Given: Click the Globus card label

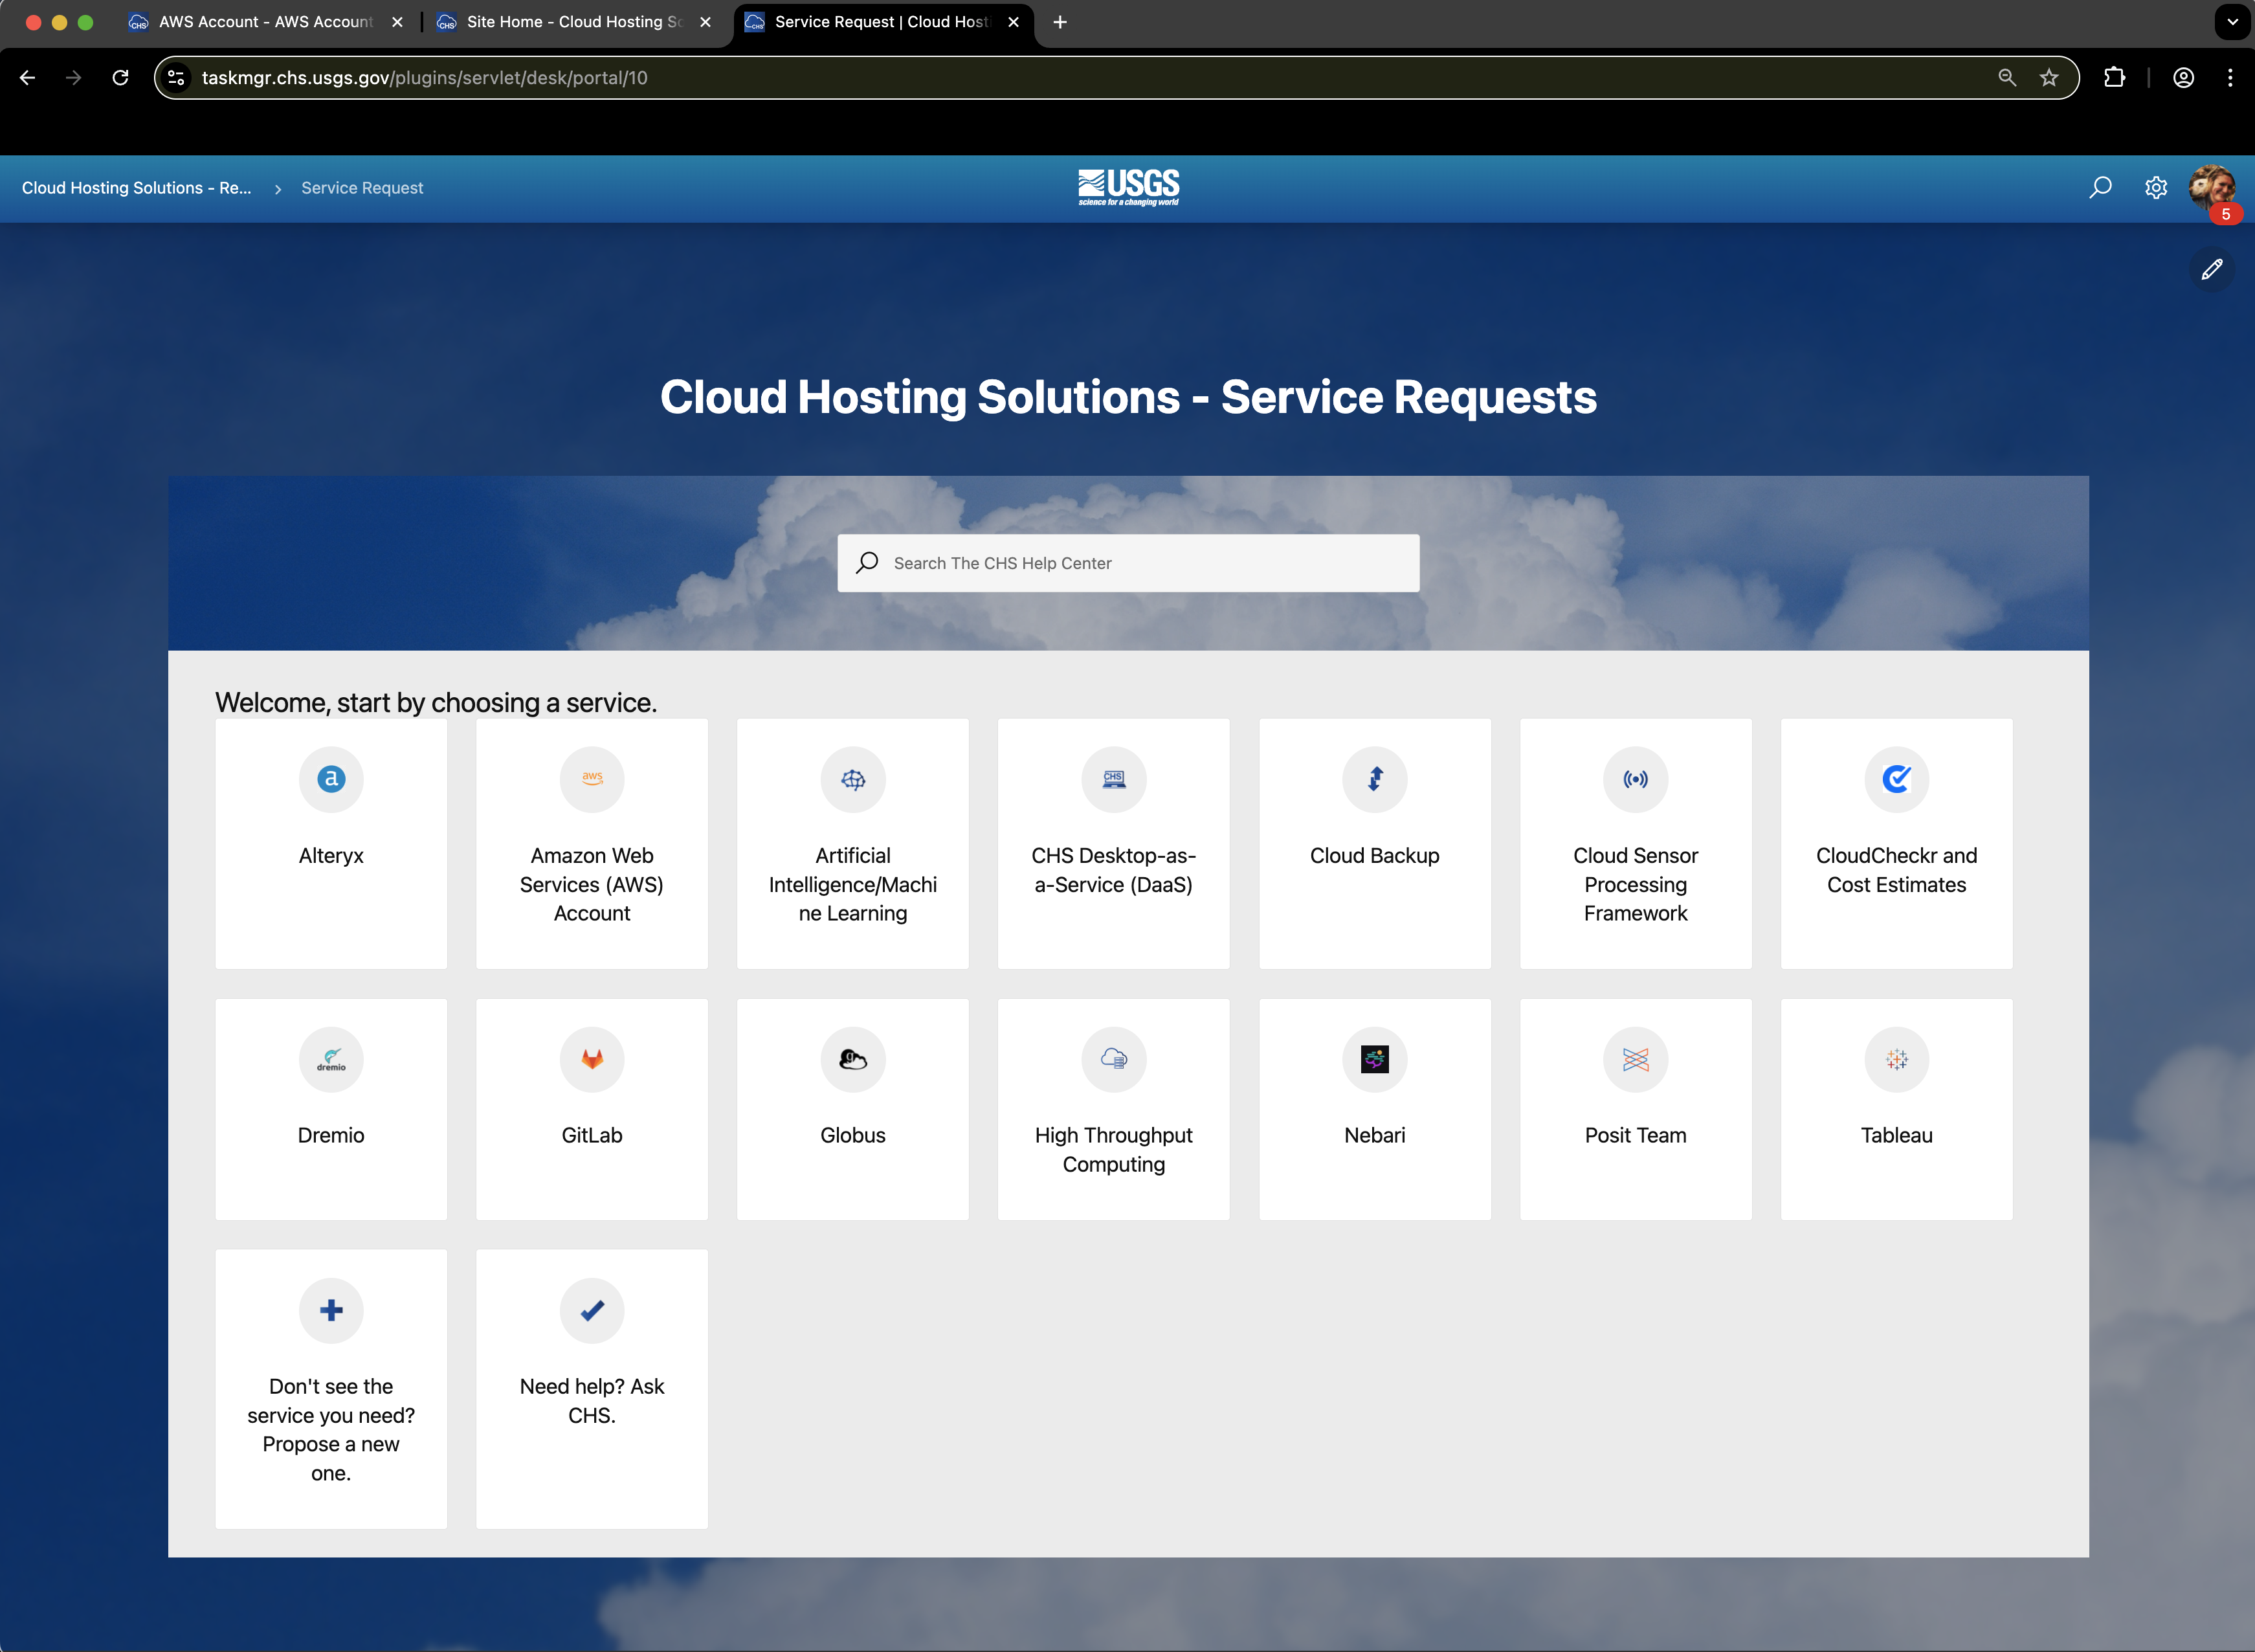Looking at the screenshot, I should tap(853, 1135).
